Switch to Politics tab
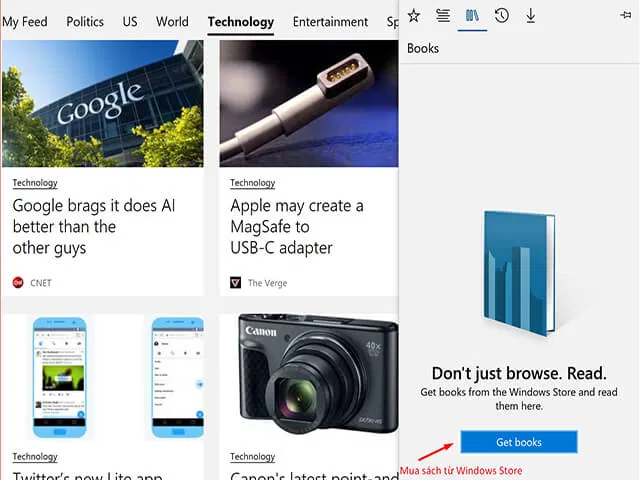 click(x=85, y=22)
